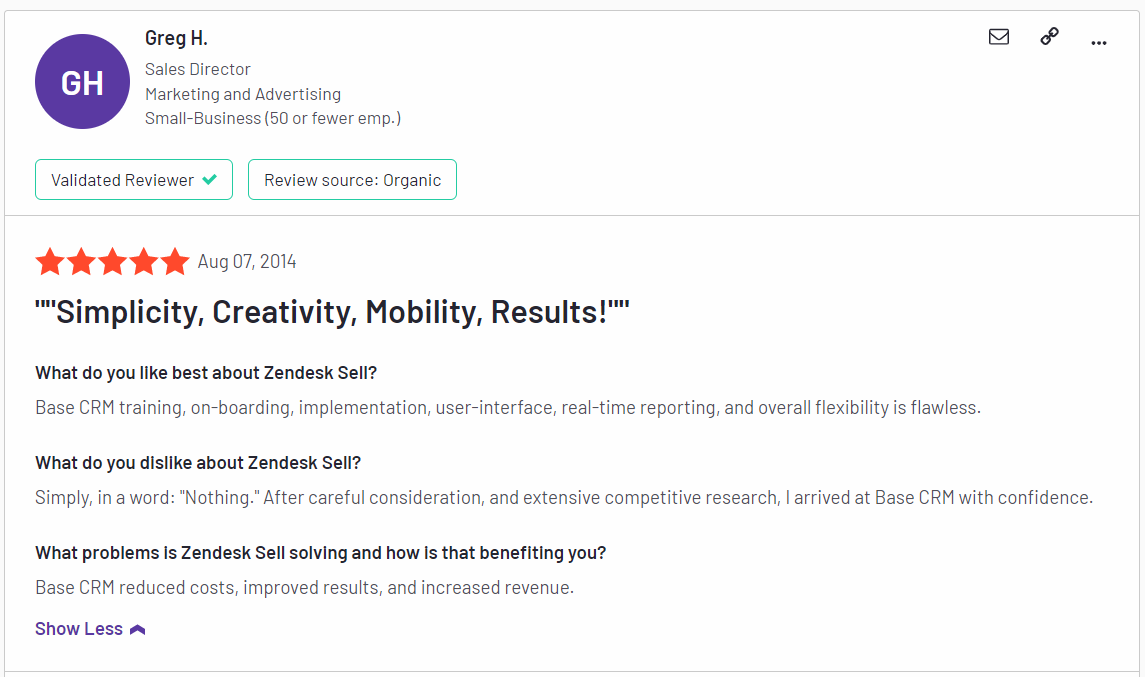Click the review title Simplicity, Creativity, Mobility, Results
The image size is (1145, 677).
pos(332,312)
